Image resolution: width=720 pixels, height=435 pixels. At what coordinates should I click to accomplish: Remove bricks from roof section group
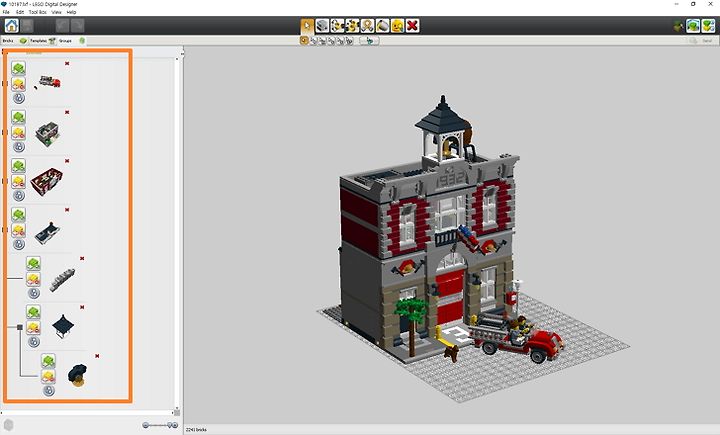(x=18, y=230)
